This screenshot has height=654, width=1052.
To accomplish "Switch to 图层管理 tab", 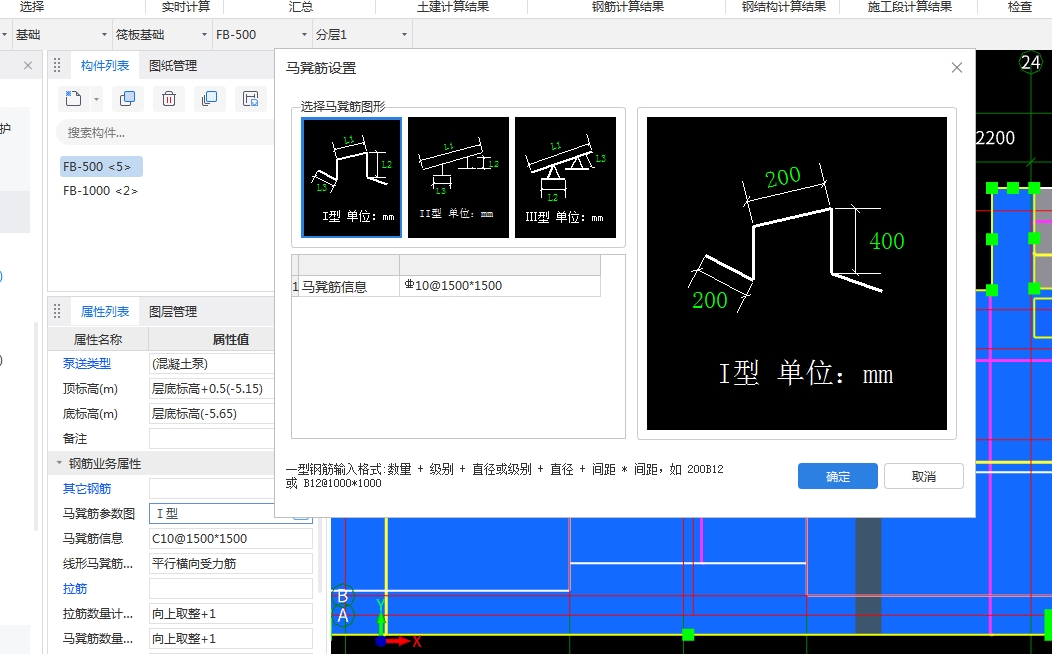I will pyautogui.click(x=172, y=311).
